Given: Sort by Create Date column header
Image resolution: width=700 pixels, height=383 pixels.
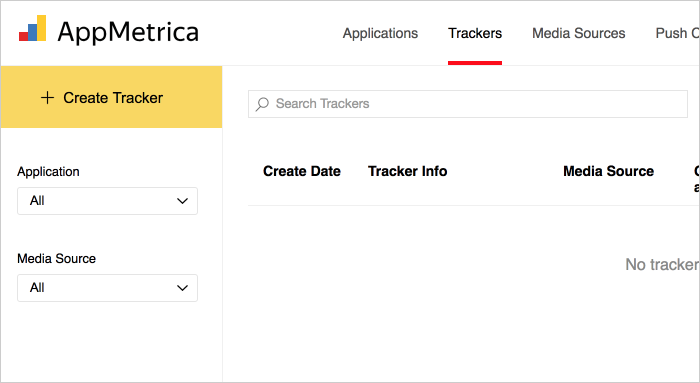Looking at the screenshot, I should (x=302, y=171).
